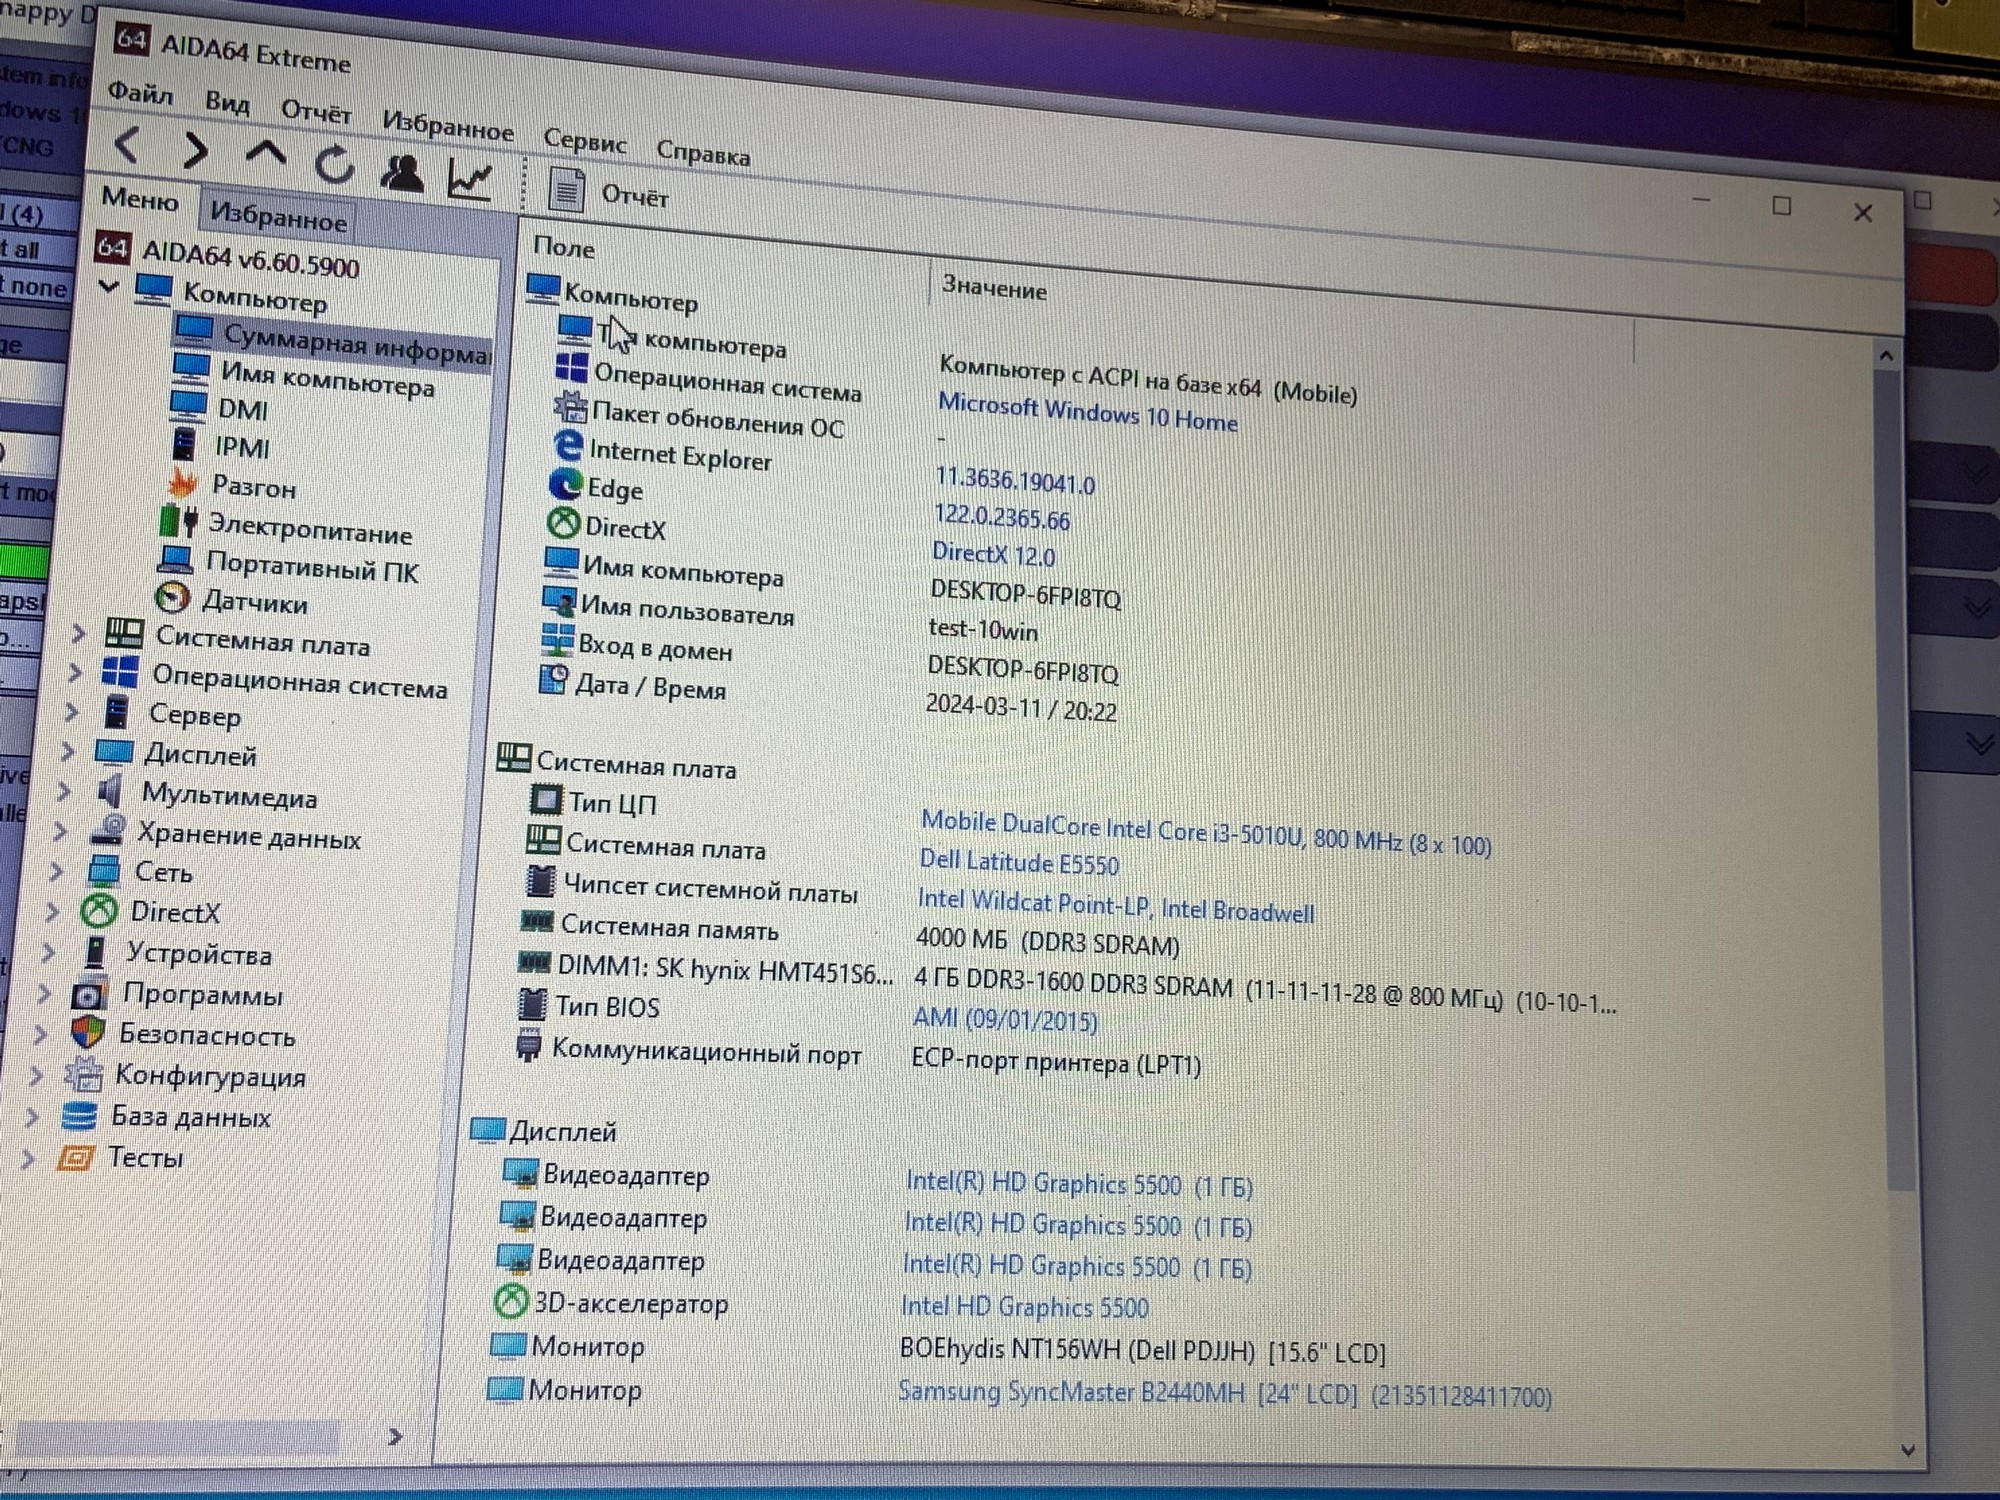Expand the Хранение данных tree node
The width and height of the screenshot is (2000, 1500).
click(60, 831)
